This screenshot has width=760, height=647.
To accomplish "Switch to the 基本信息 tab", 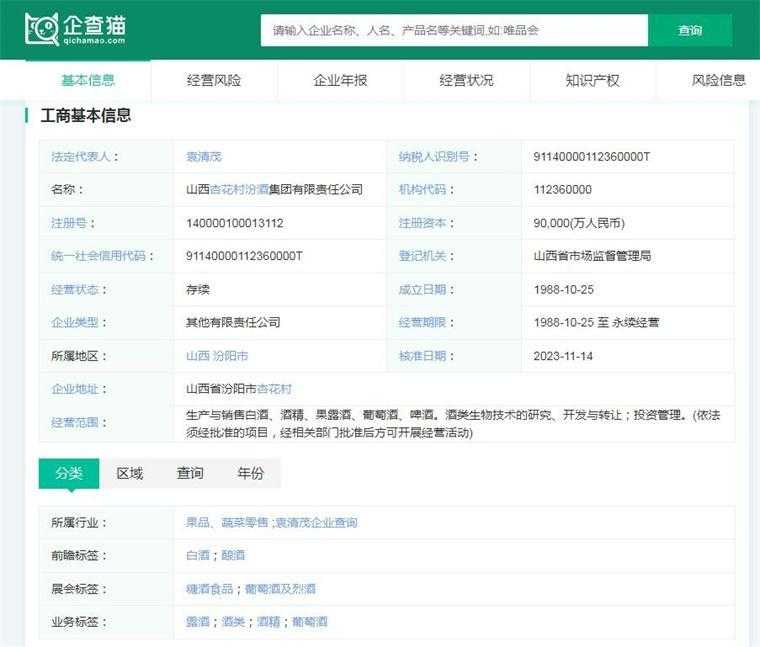I will tap(88, 80).
